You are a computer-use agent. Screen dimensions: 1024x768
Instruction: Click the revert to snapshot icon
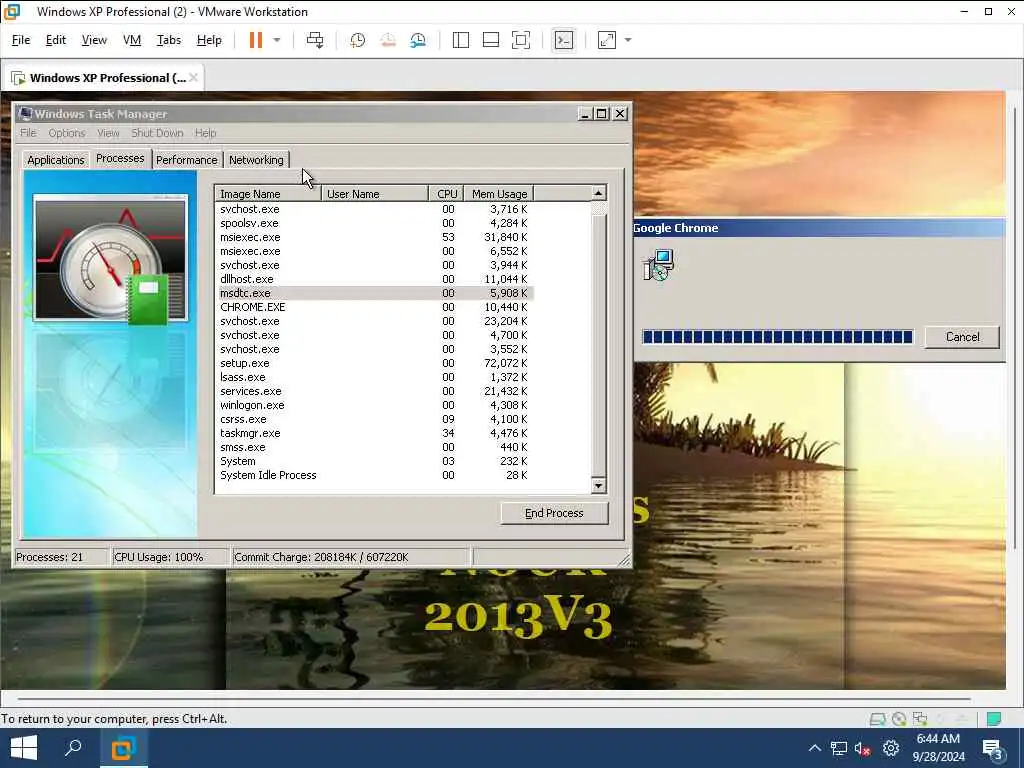[x=388, y=40]
